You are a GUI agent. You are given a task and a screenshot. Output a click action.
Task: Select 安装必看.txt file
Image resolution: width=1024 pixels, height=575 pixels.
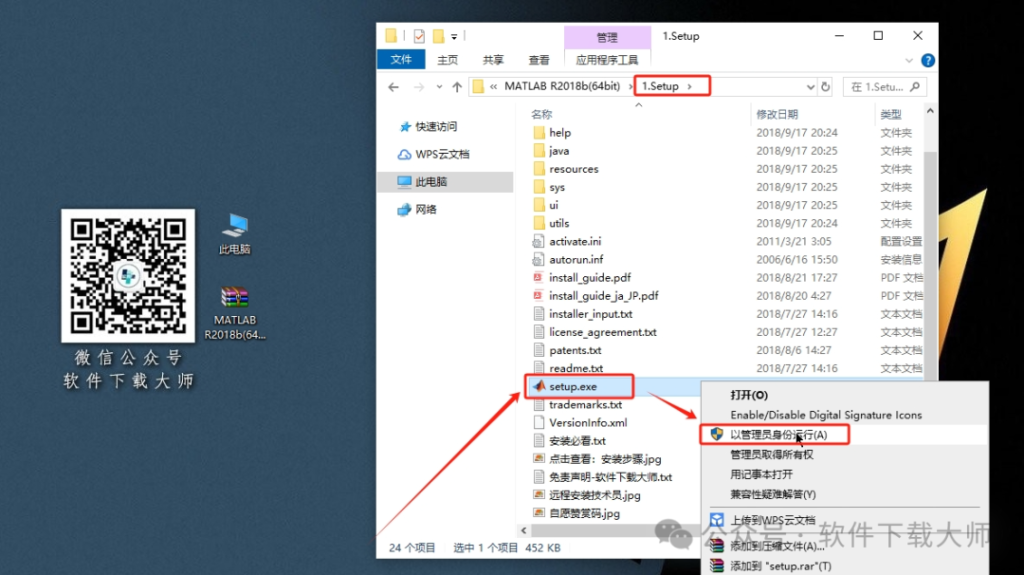point(577,441)
